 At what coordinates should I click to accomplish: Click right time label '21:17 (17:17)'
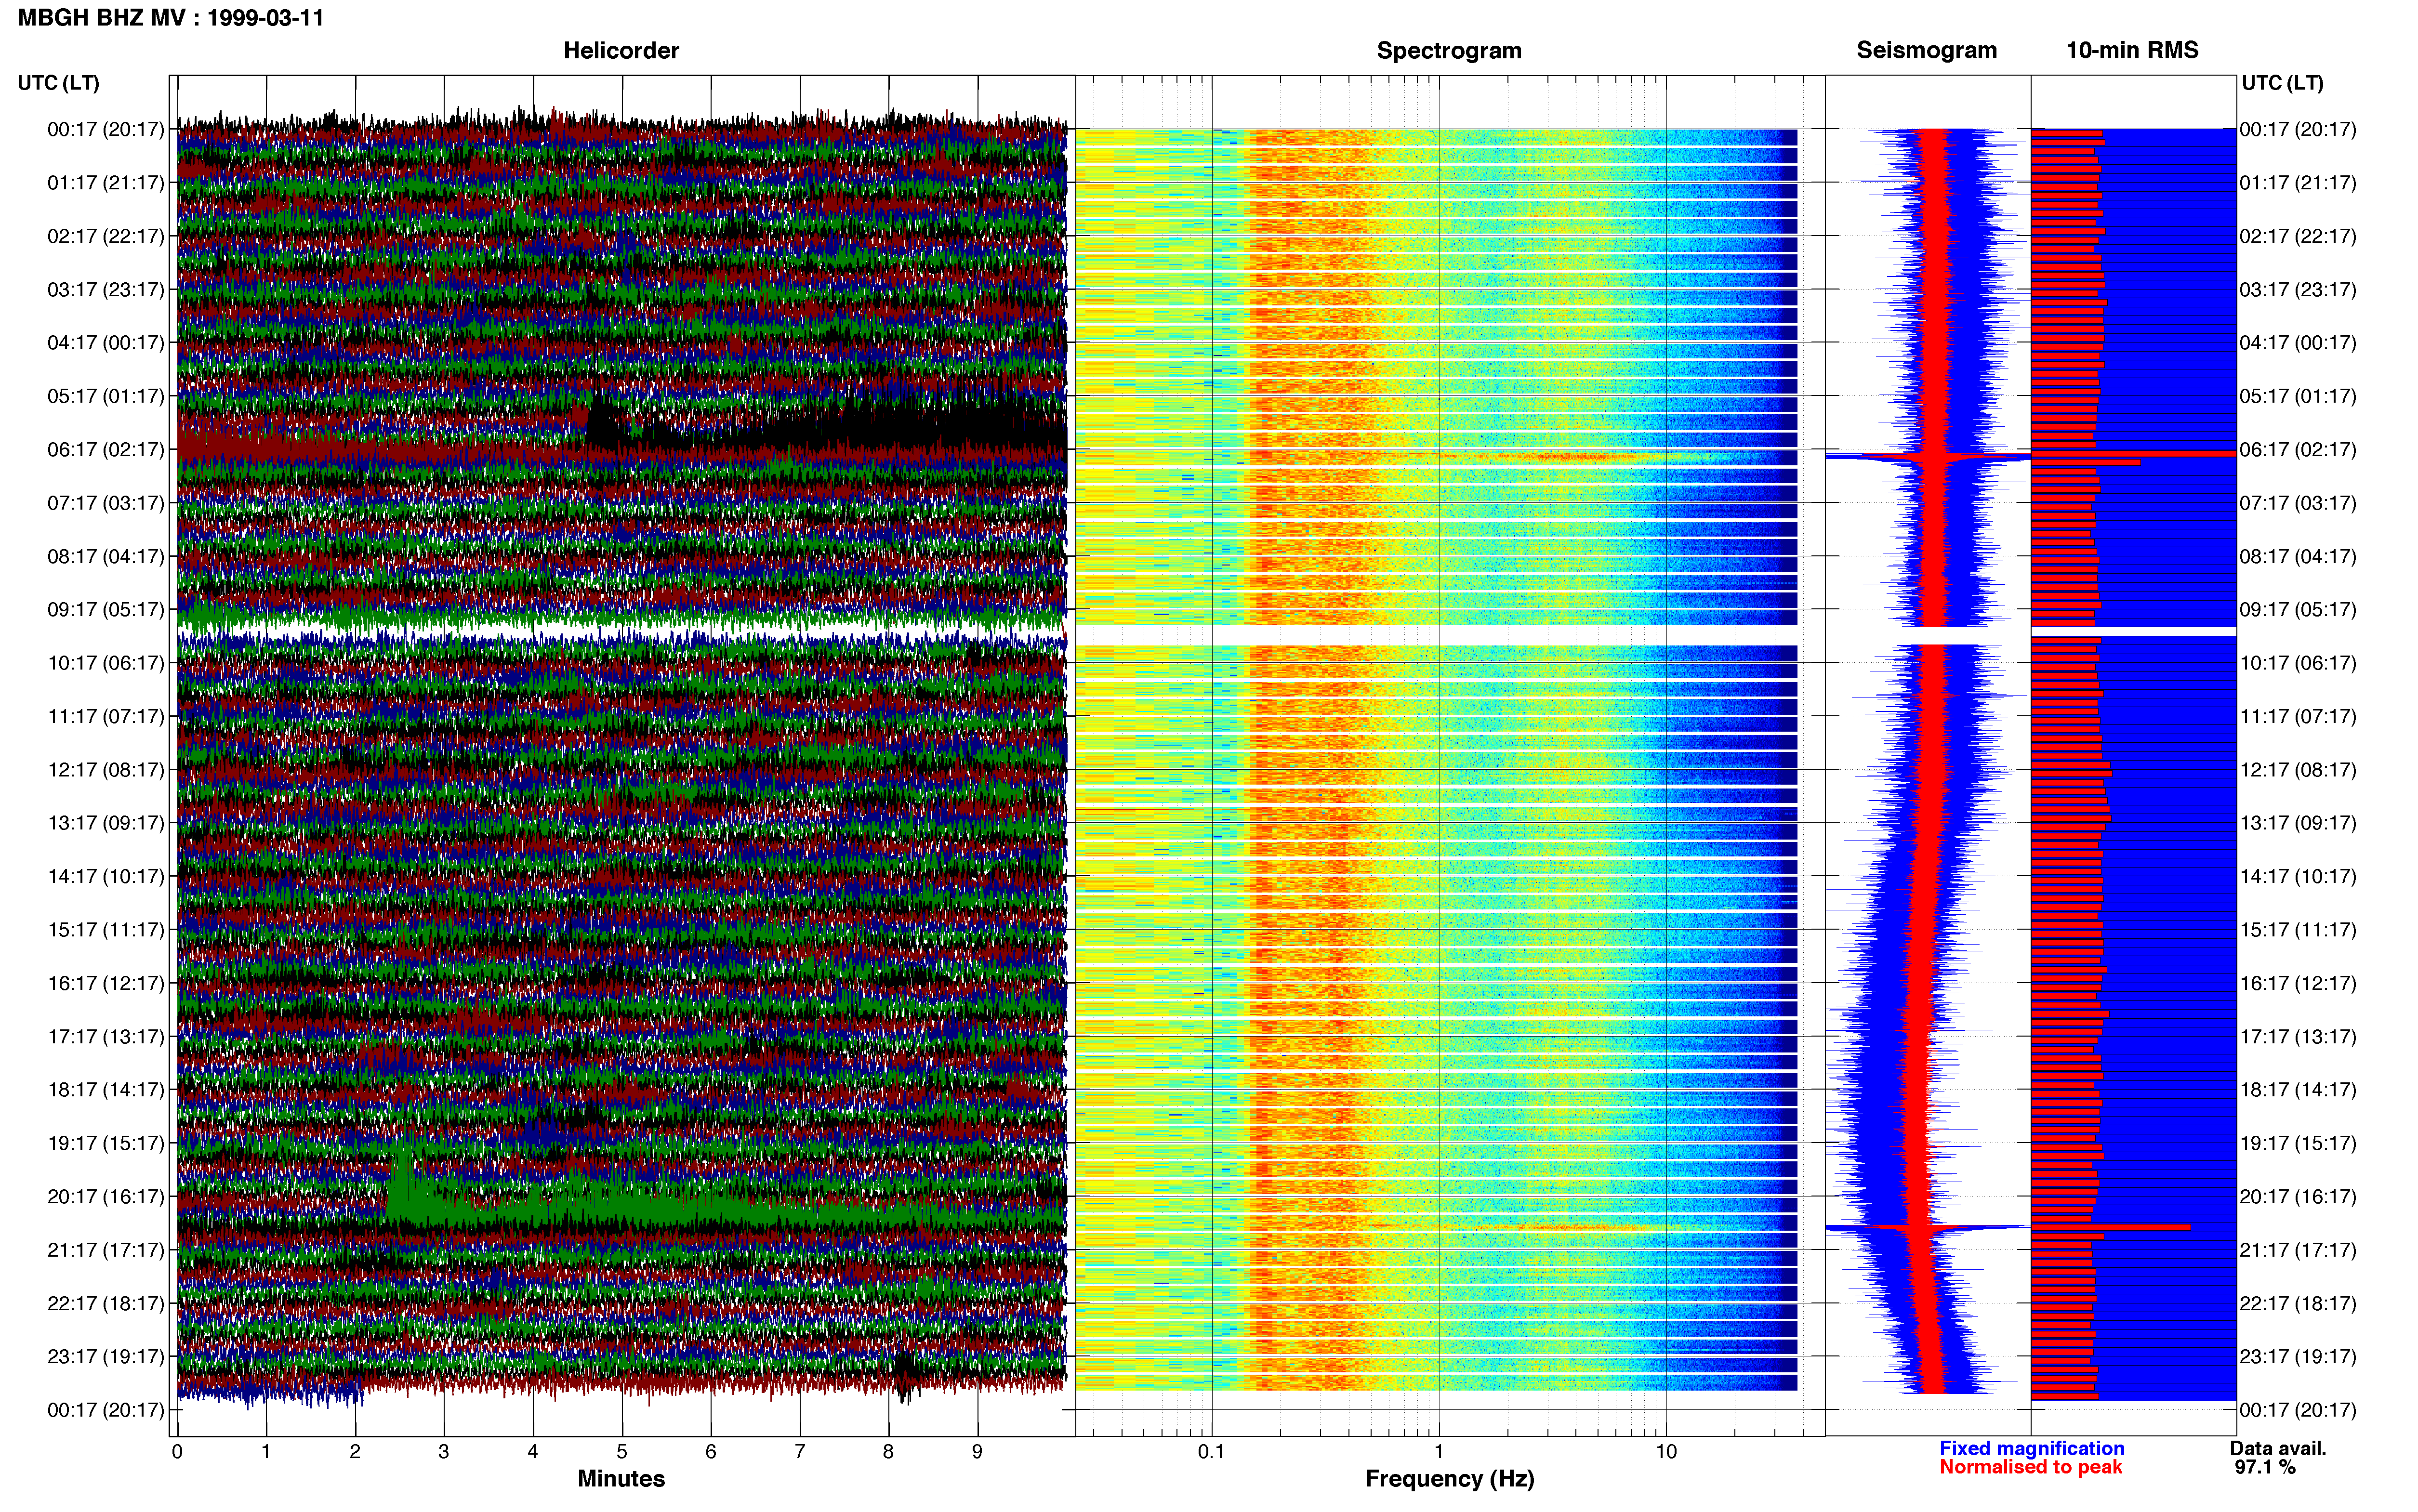pos(2298,1249)
